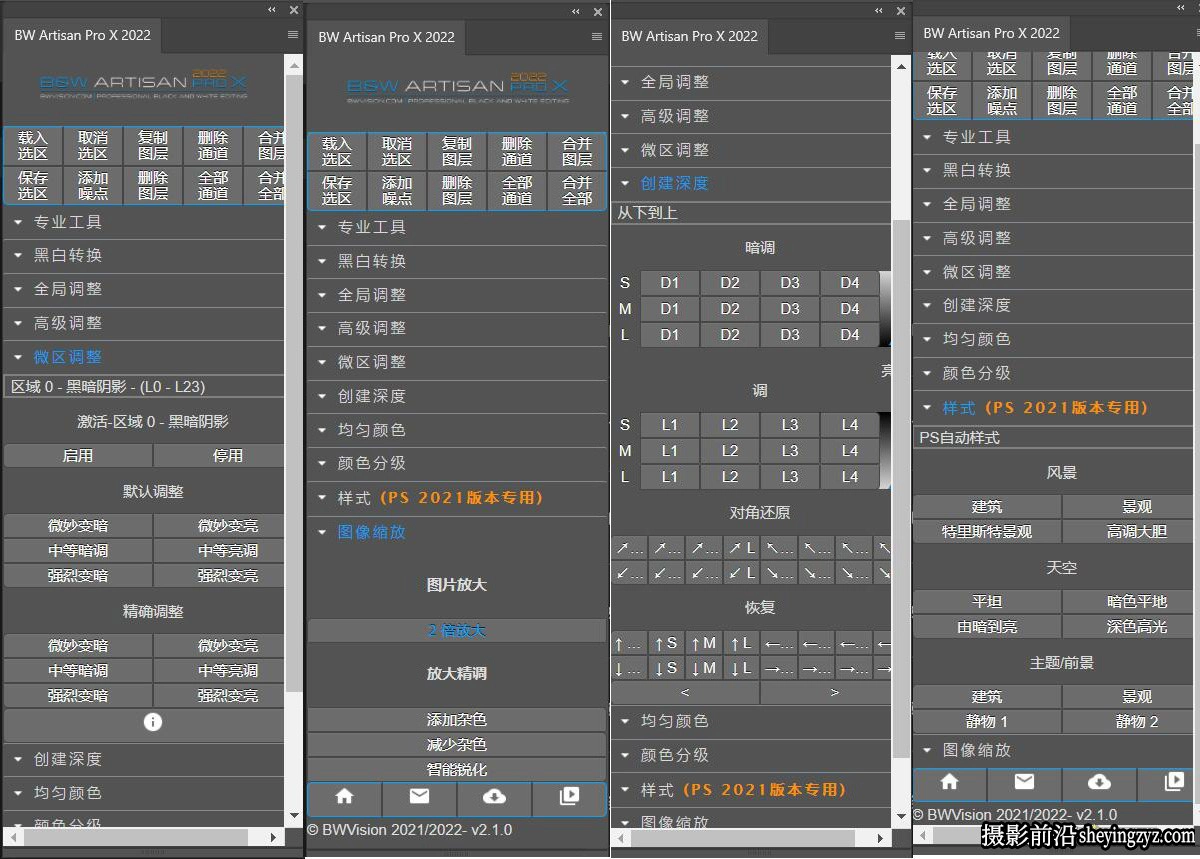This screenshot has width=1200, height=859.
Task: Click the mail icon in the fourth panel
Action: click(x=1025, y=782)
